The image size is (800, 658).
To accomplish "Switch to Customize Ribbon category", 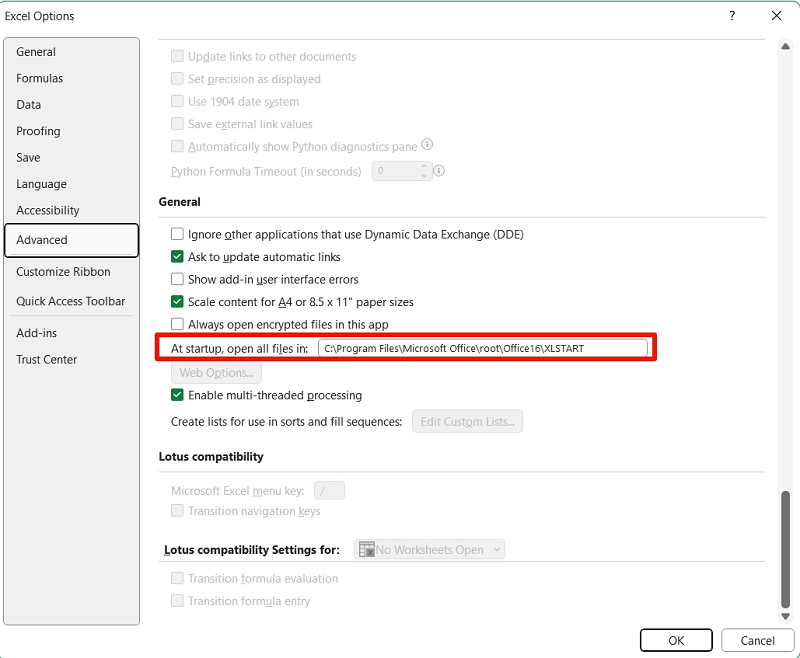I will pos(63,272).
